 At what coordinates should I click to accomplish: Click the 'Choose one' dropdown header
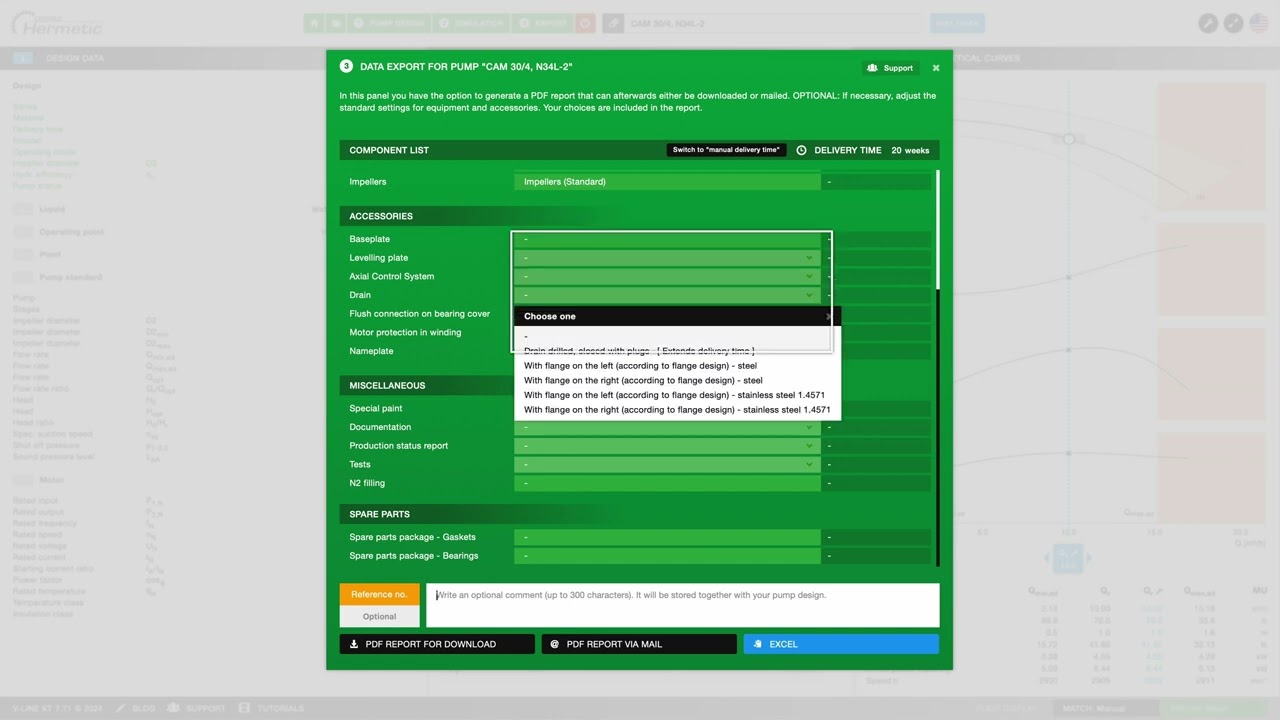(x=677, y=316)
